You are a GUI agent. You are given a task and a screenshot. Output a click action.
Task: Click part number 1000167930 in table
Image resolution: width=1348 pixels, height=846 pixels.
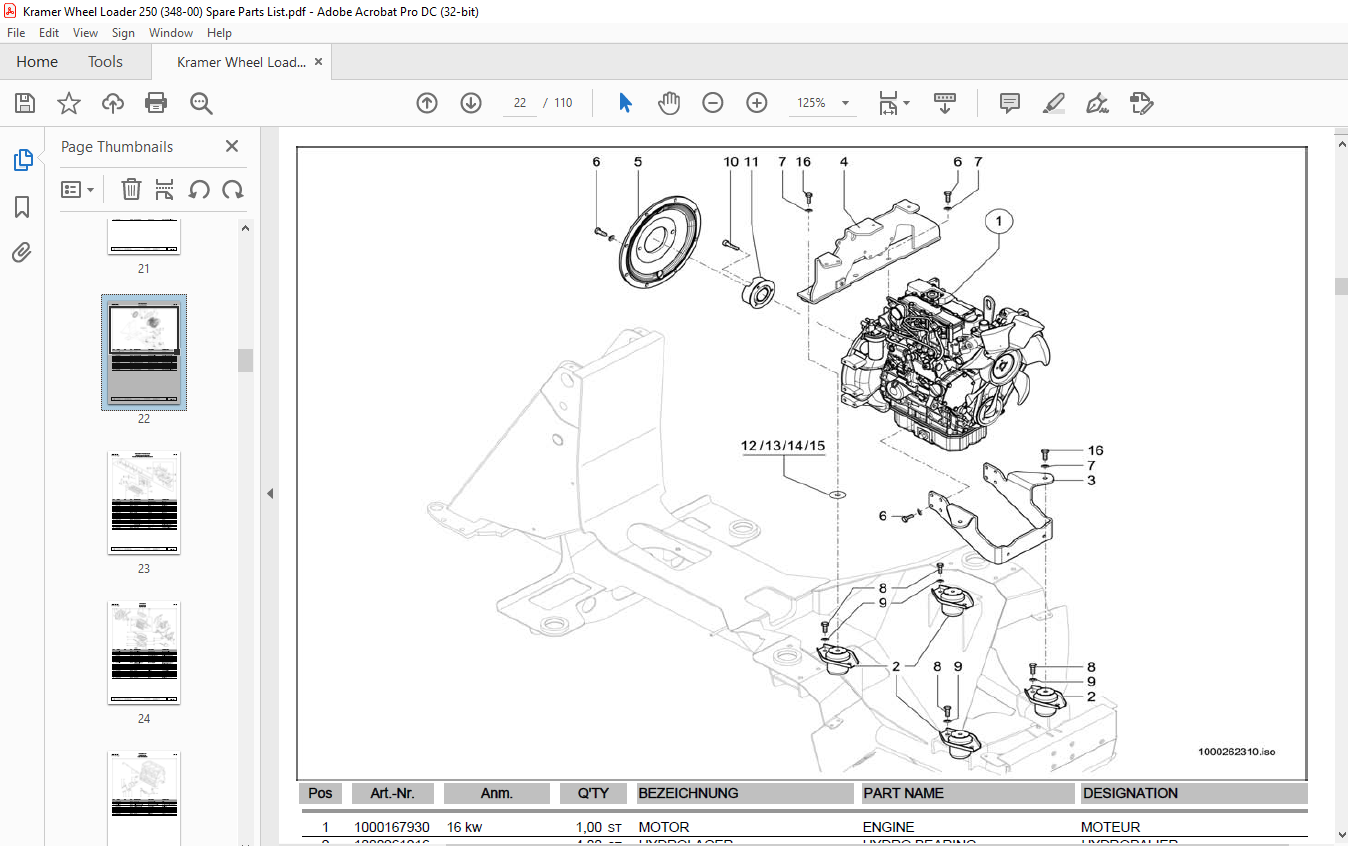pyautogui.click(x=392, y=828)
